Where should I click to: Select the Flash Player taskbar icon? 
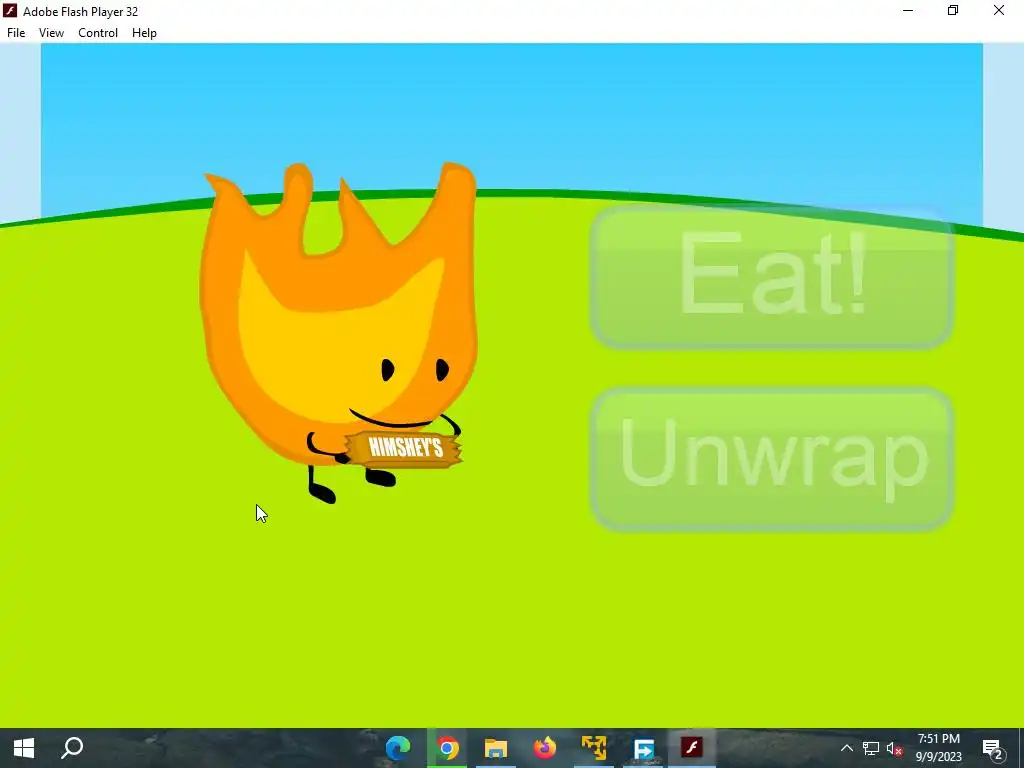692,748
